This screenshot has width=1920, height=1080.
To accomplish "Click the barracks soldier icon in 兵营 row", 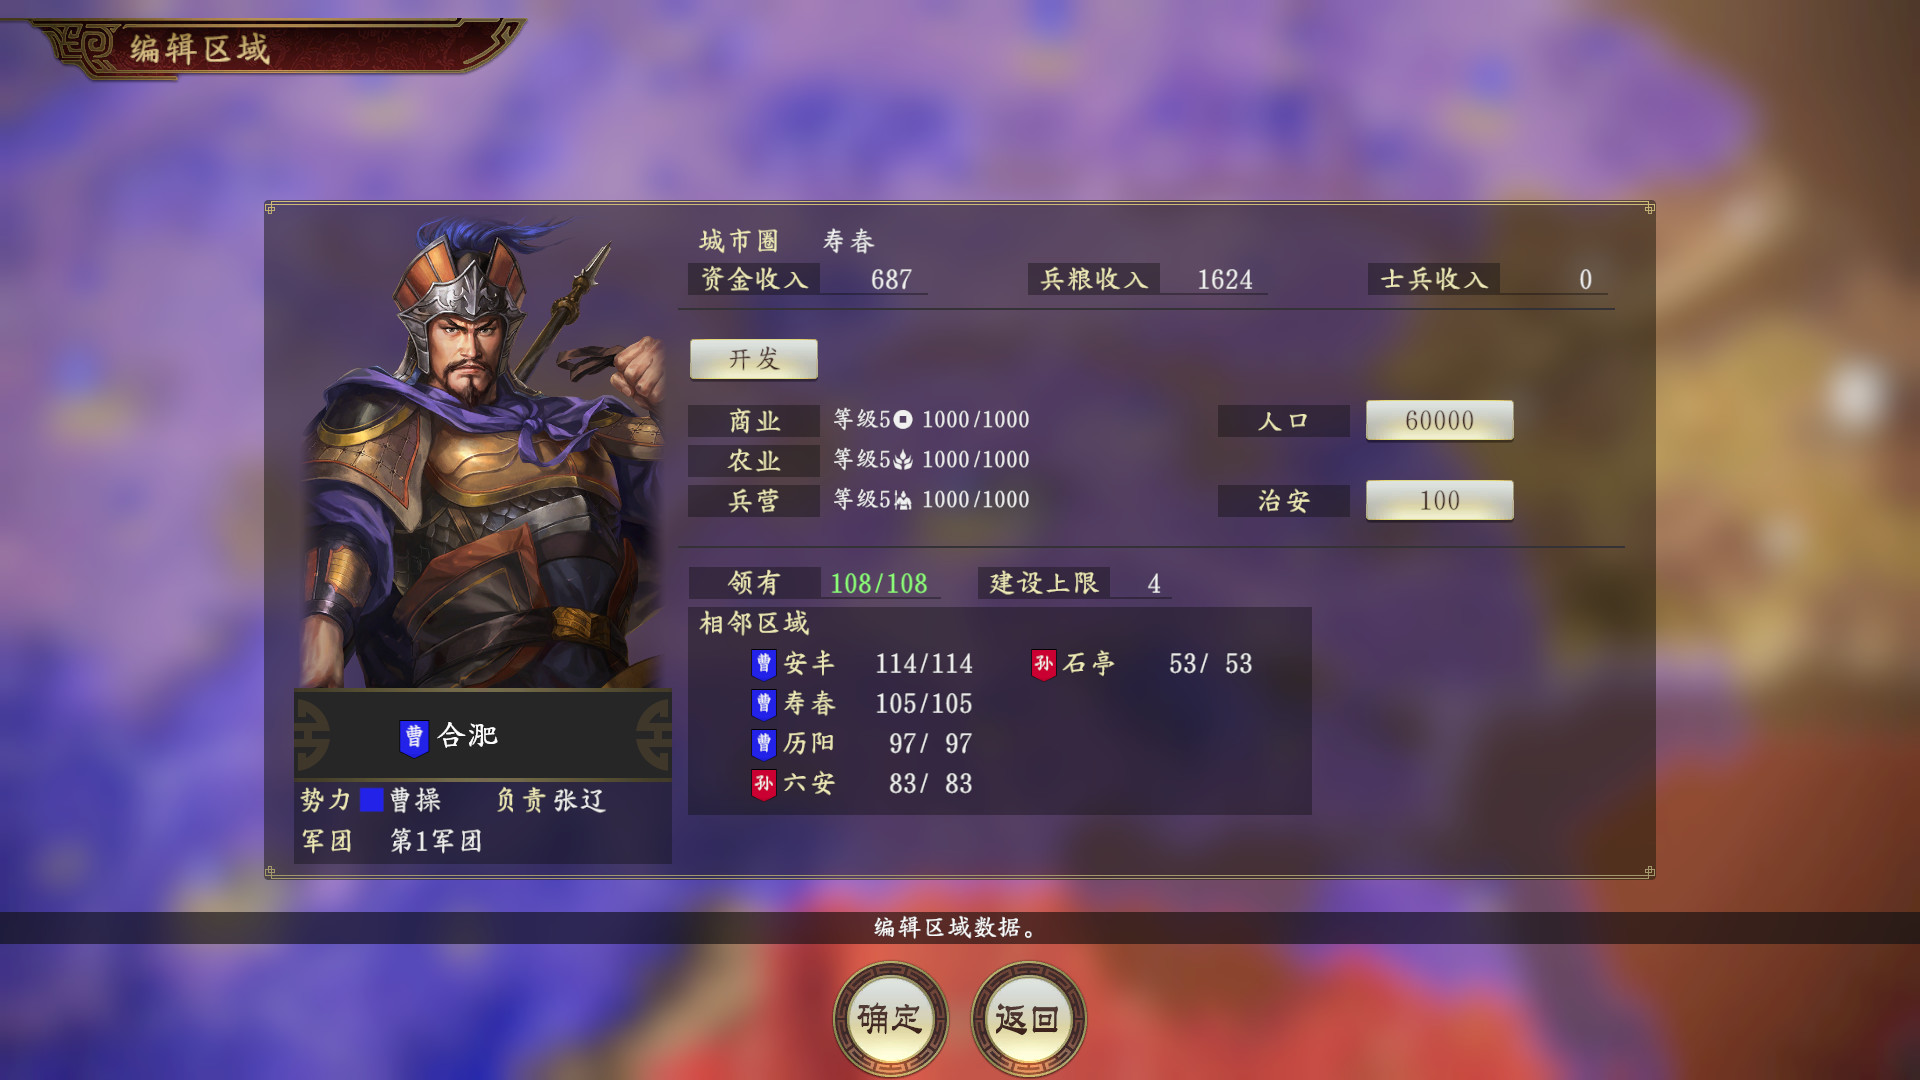I will (x=903, y=500).
